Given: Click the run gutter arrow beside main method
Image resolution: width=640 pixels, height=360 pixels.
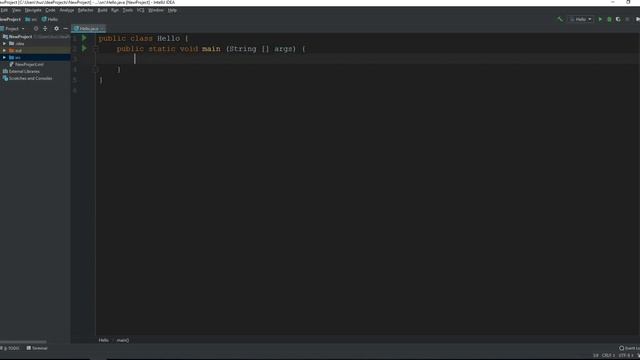Looking at the screenshot, I should pos(84,49).
